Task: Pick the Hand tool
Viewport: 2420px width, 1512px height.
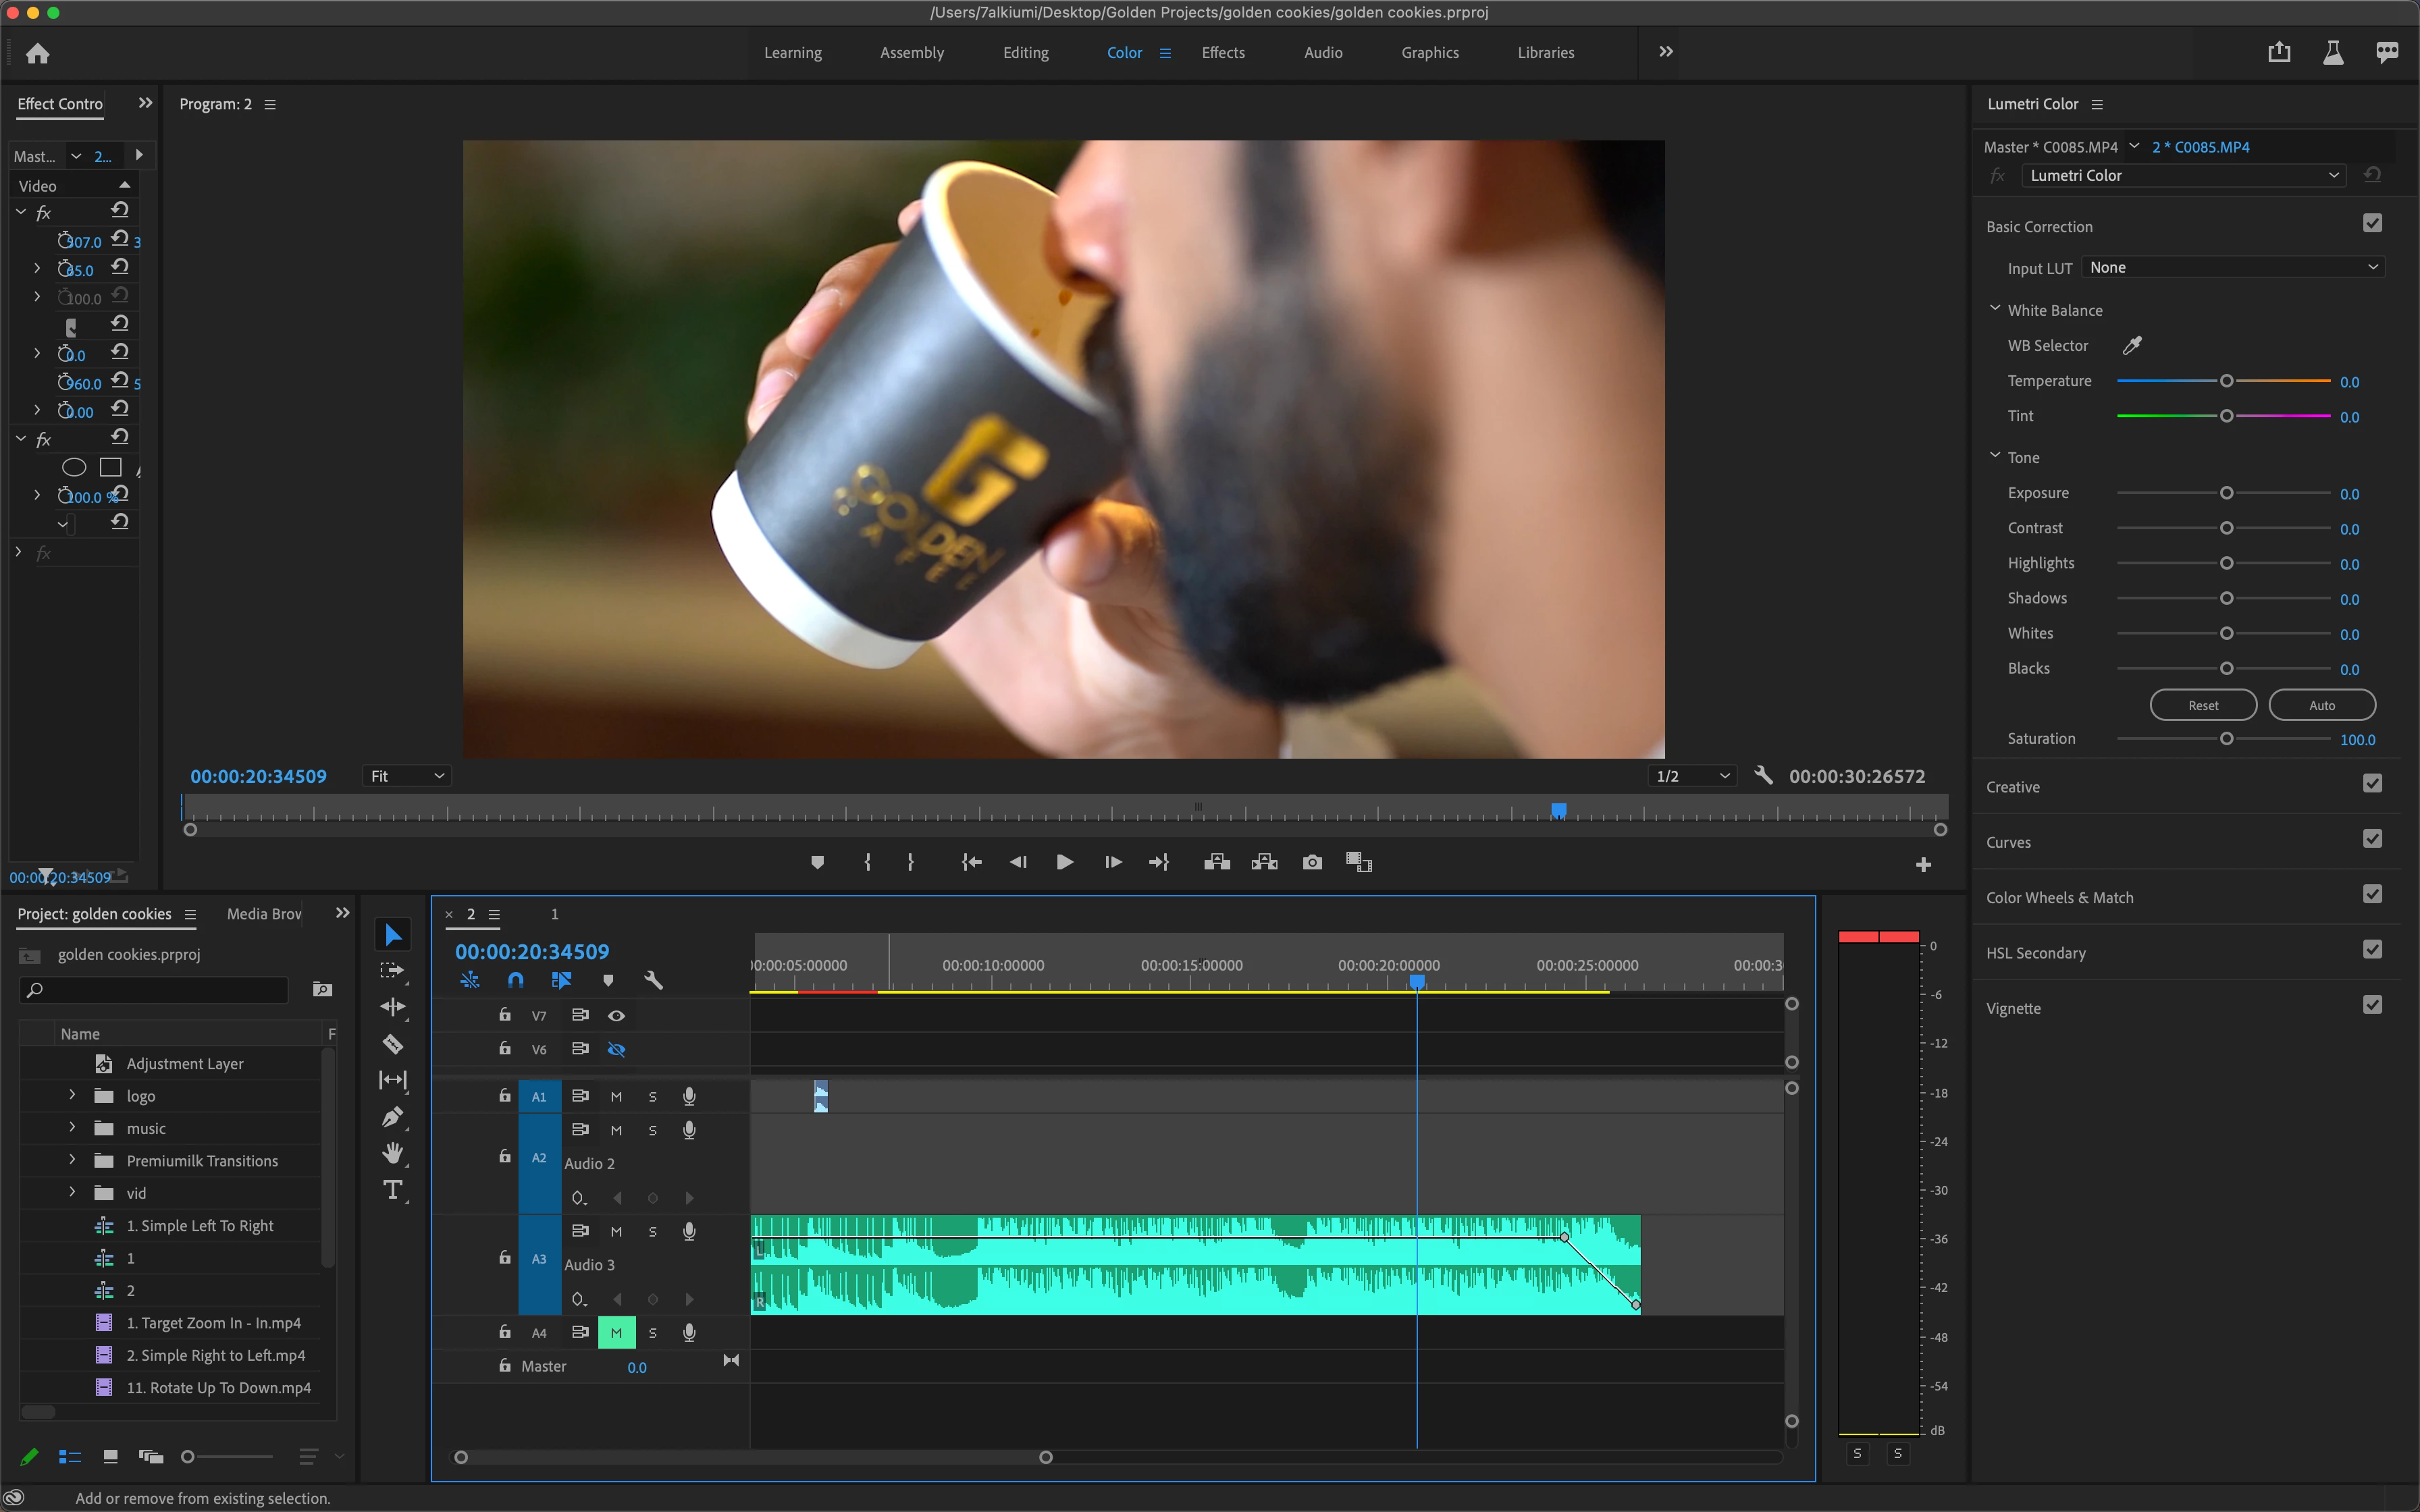Action: pyautogui.click(x=392, y=1153)
